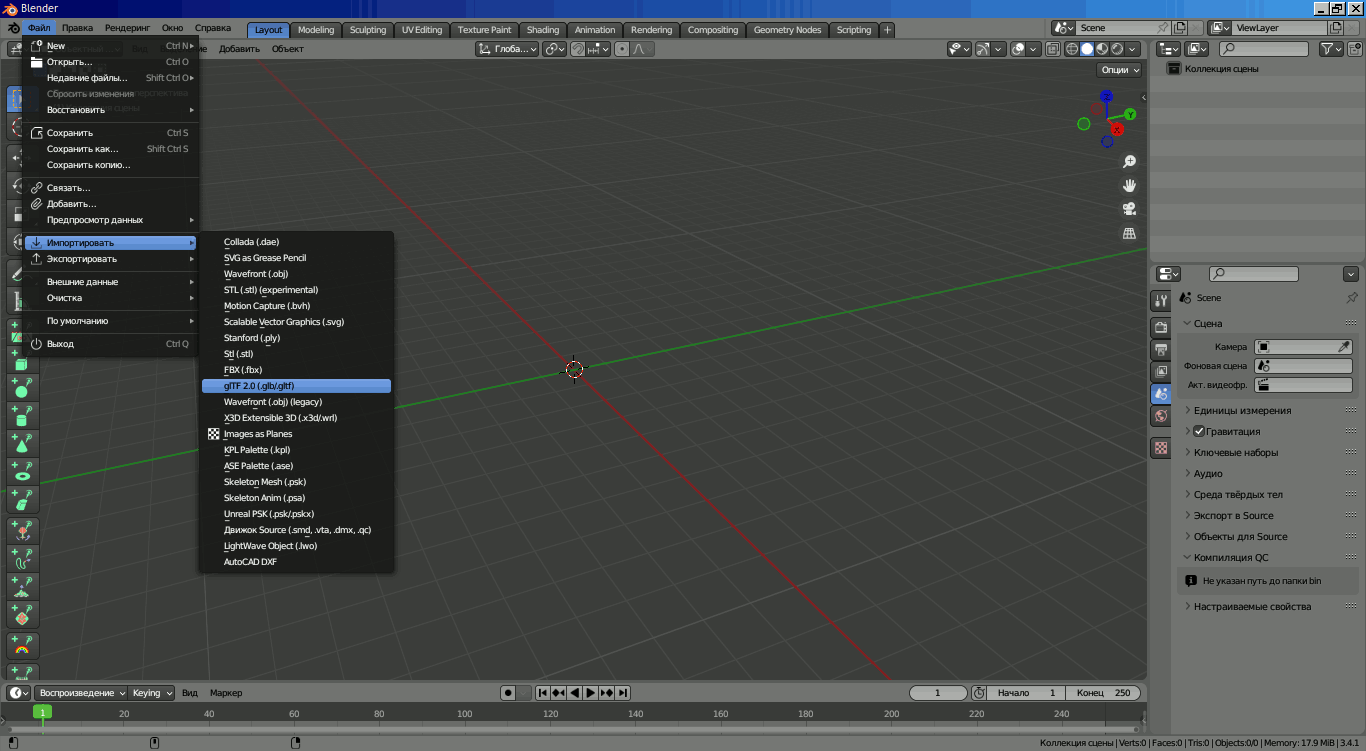Toggle the auto keying record button
The height and width of the screenshot is (751, 1366).
pos(508,693)
